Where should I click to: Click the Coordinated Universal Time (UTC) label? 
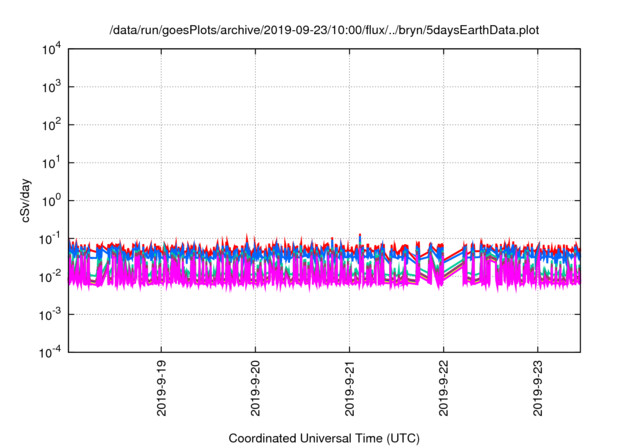[x=324, y=438]
